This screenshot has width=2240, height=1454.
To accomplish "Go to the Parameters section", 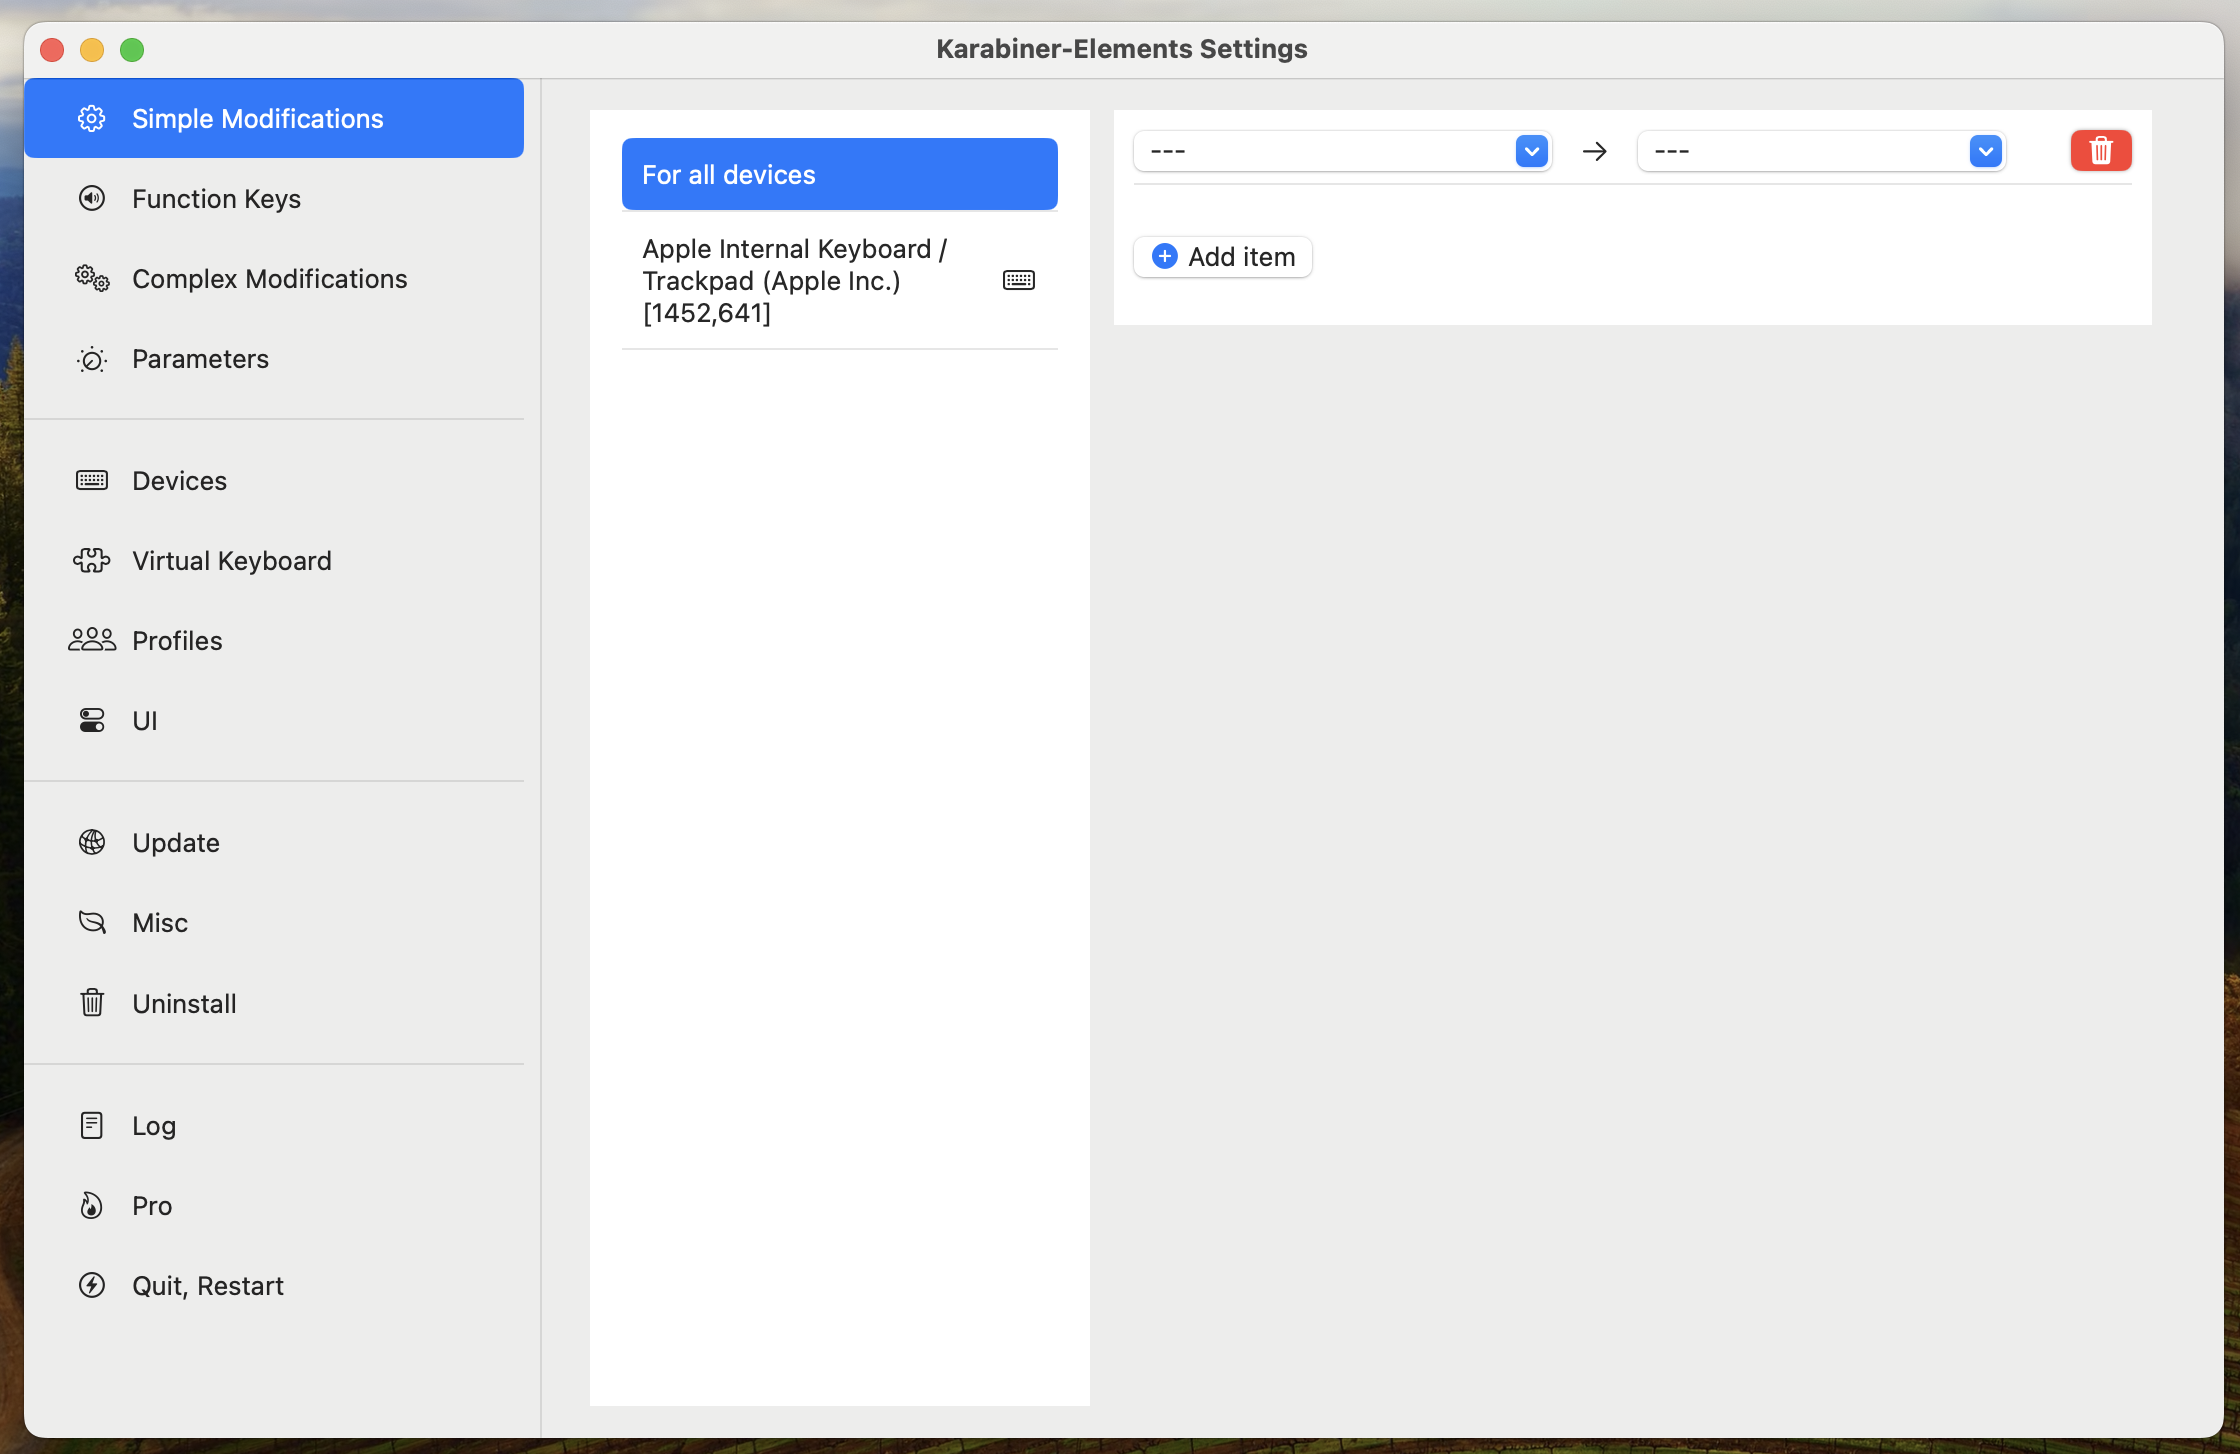I will [274, 359].
